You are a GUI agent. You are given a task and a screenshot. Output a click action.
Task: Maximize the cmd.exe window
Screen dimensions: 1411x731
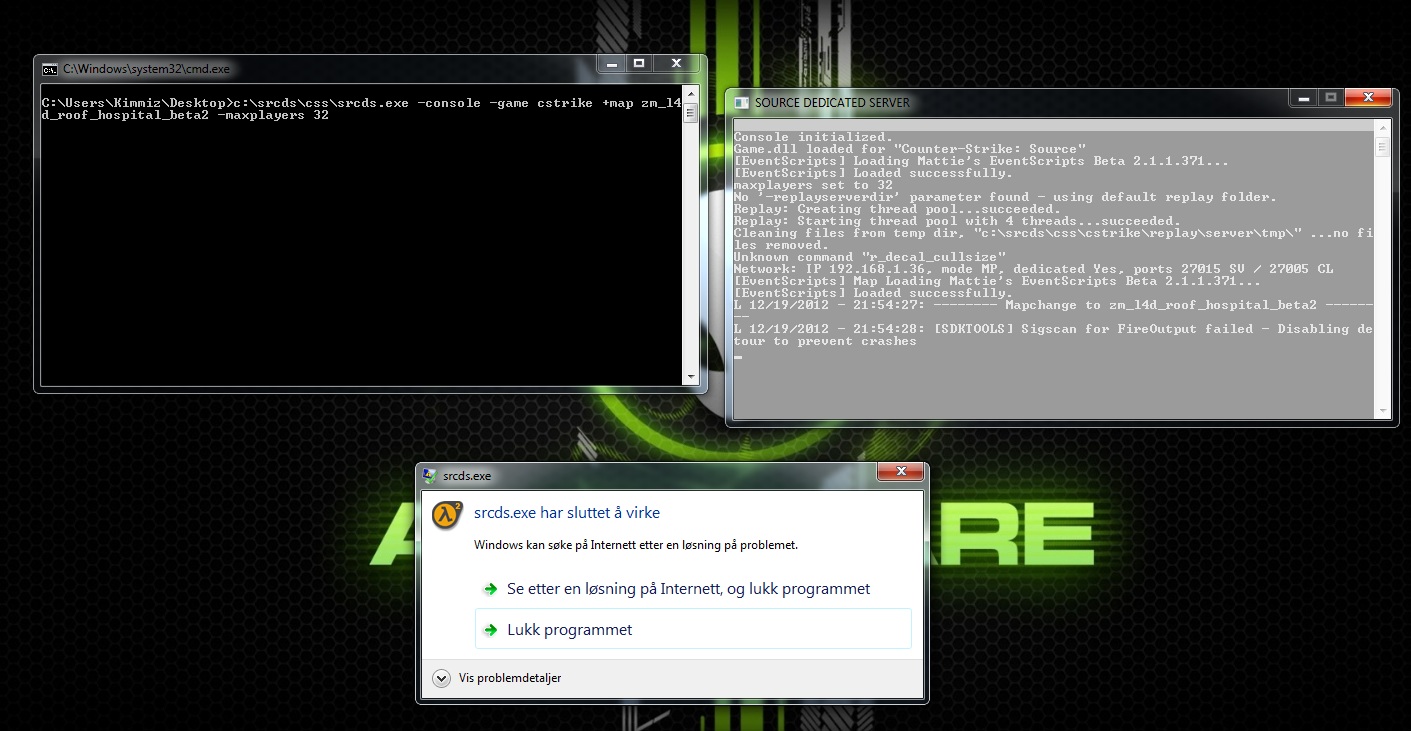[x=640, y=63]
